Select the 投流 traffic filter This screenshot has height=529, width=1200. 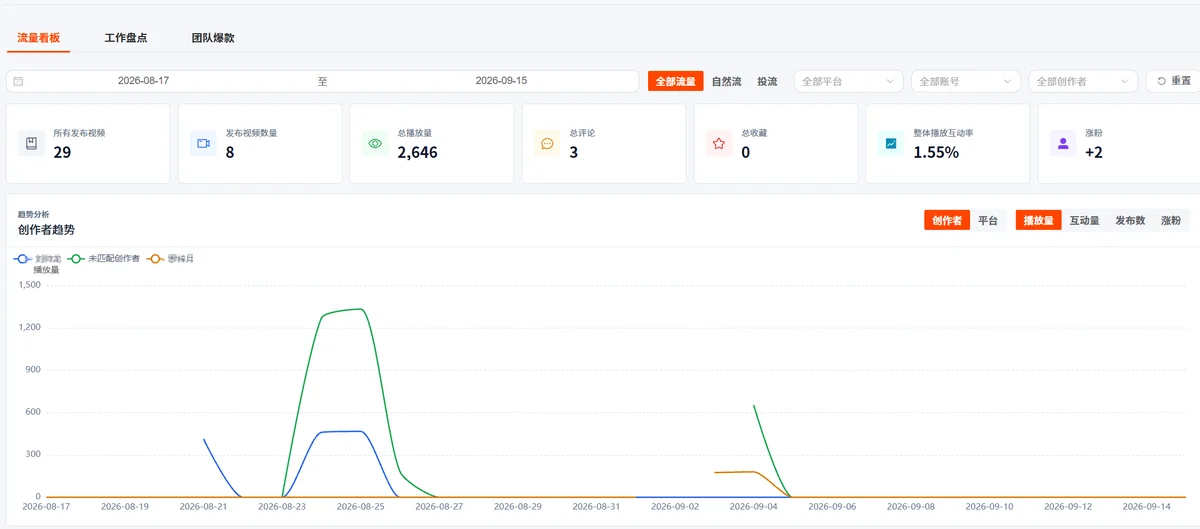click(767, 81)
